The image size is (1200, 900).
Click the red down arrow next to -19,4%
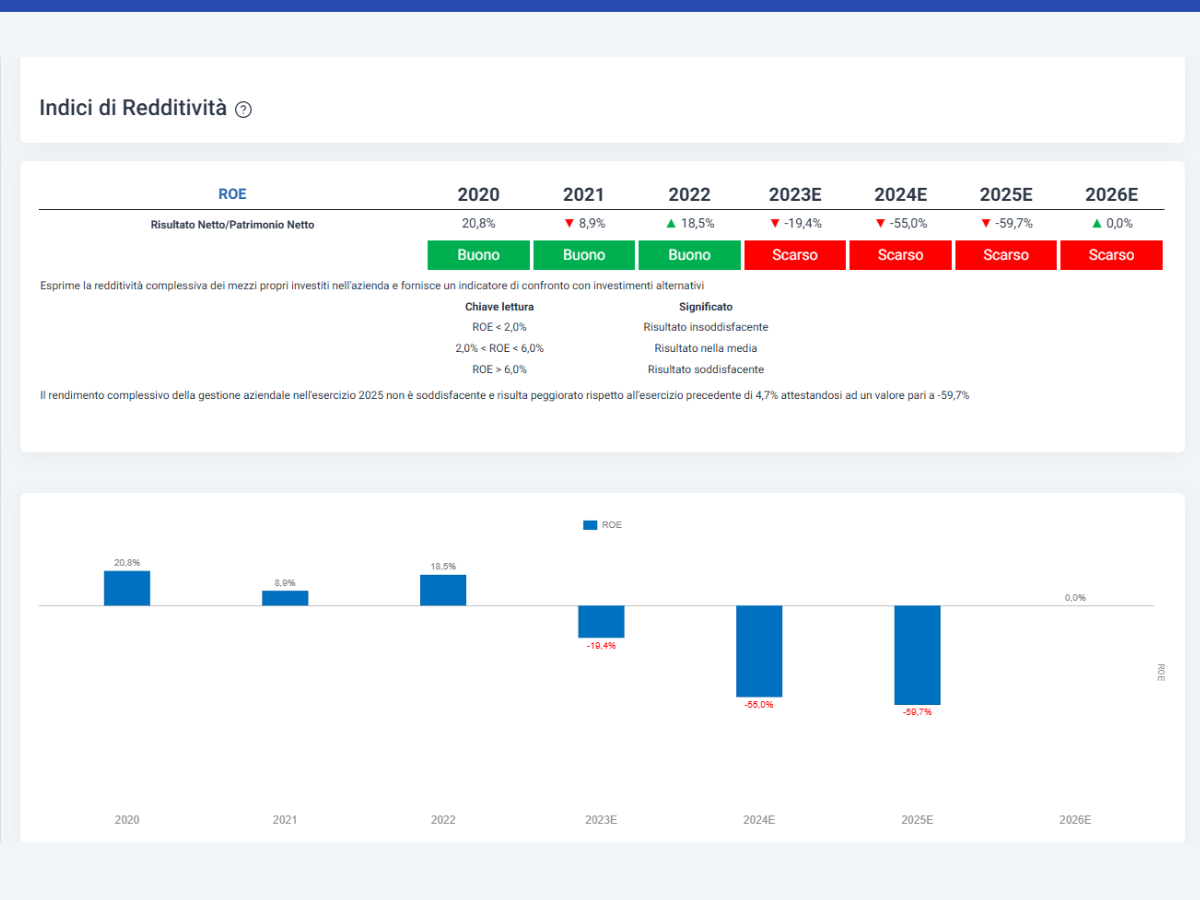pos(774,224)
